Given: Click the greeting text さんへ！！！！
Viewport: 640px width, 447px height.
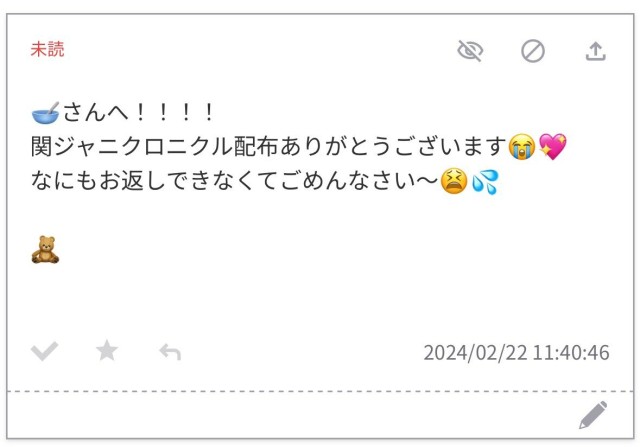Looking at the screenshot, I should 138,112.
